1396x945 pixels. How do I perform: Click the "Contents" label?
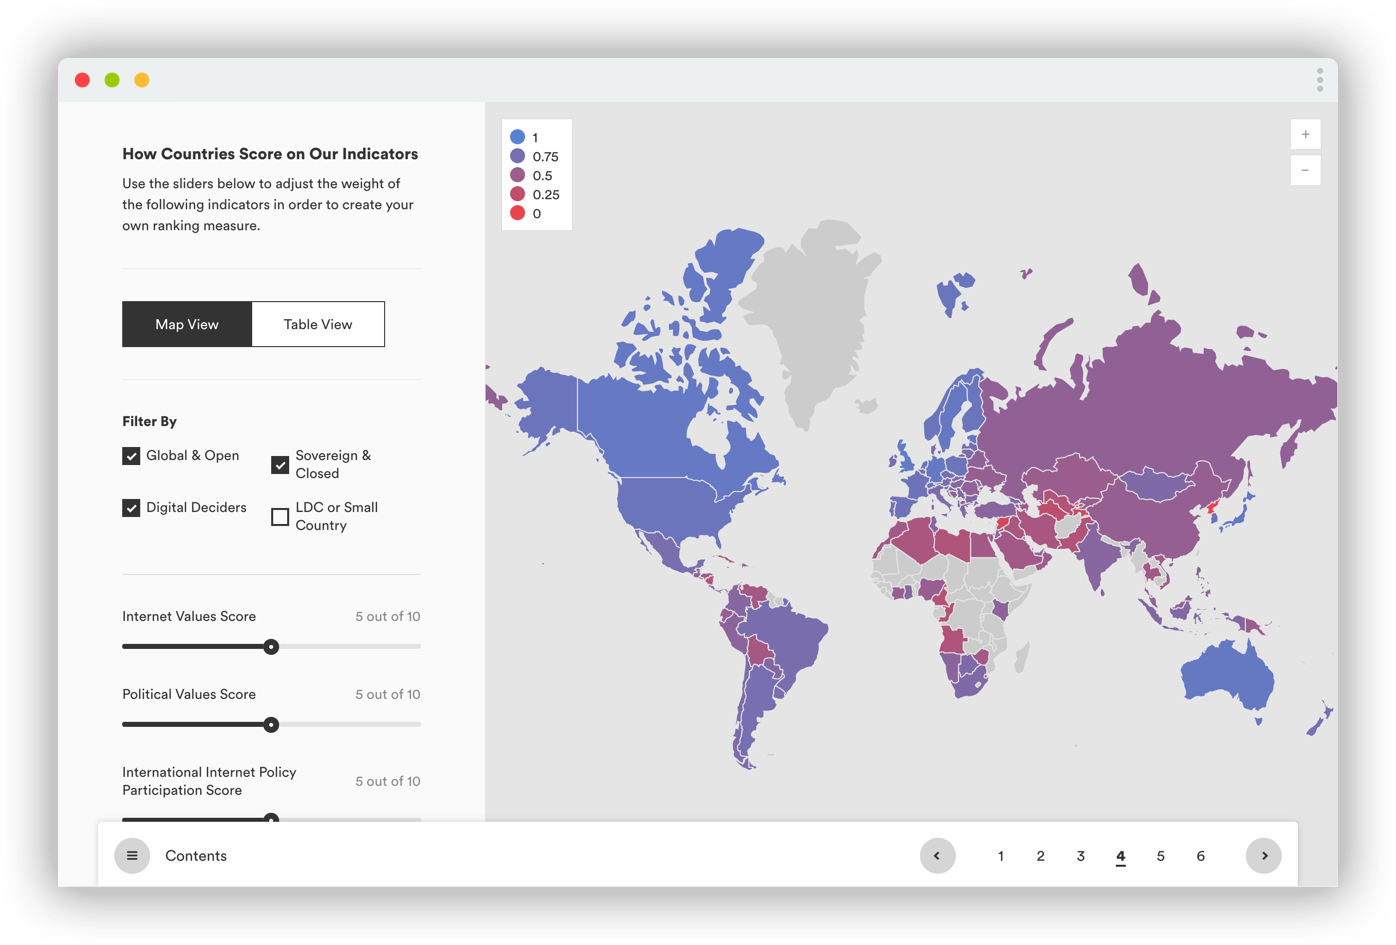pyautogui.click(x=196, y=855)
